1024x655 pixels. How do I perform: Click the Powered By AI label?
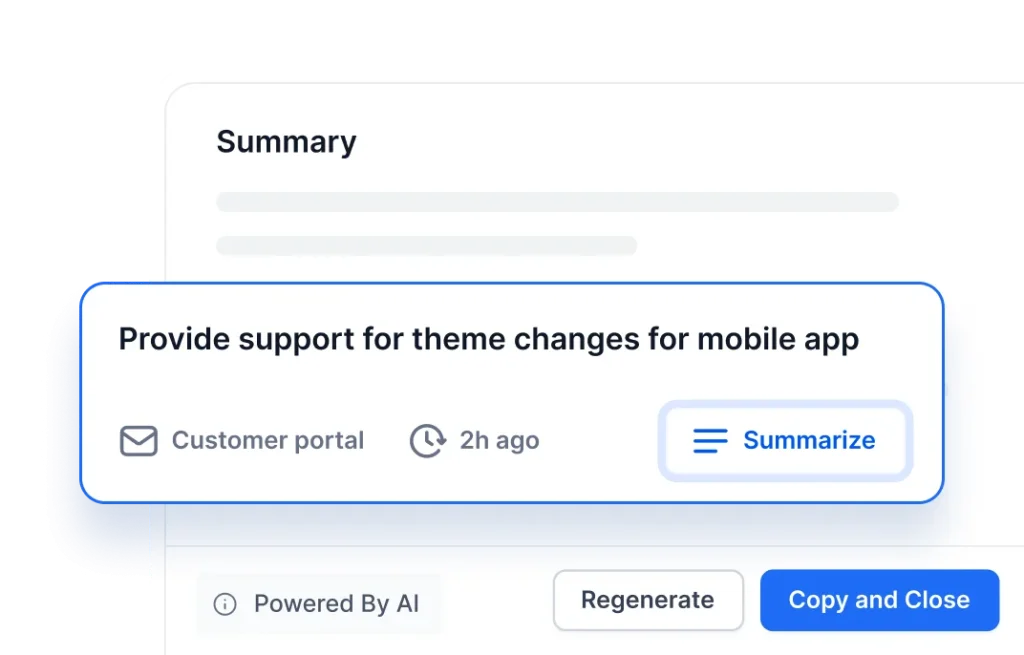tap(338, 603)
